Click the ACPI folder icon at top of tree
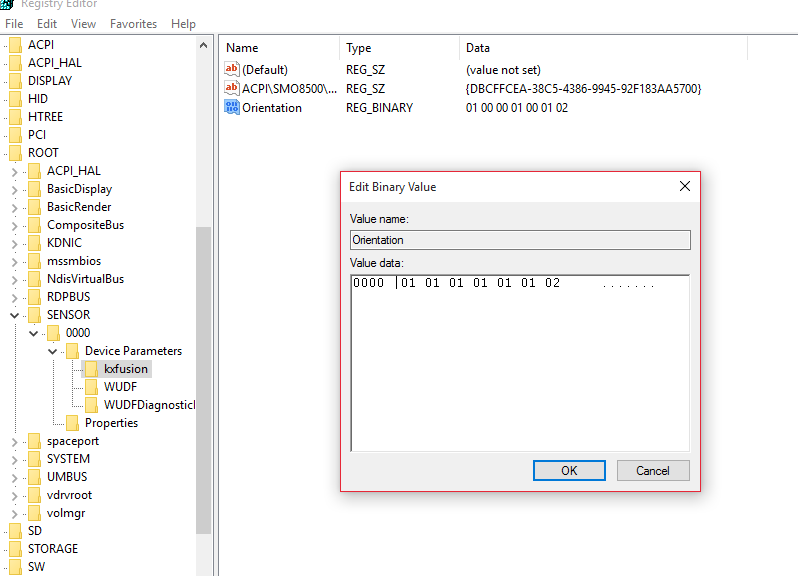This screenshot has height=576, width=798. [x=16, y=45]
